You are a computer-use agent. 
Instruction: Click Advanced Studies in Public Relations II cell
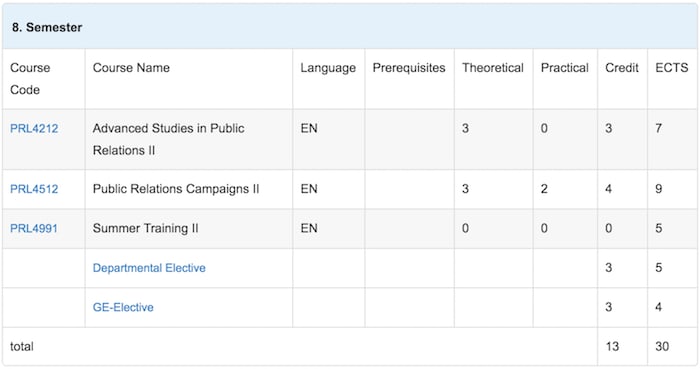169,139
